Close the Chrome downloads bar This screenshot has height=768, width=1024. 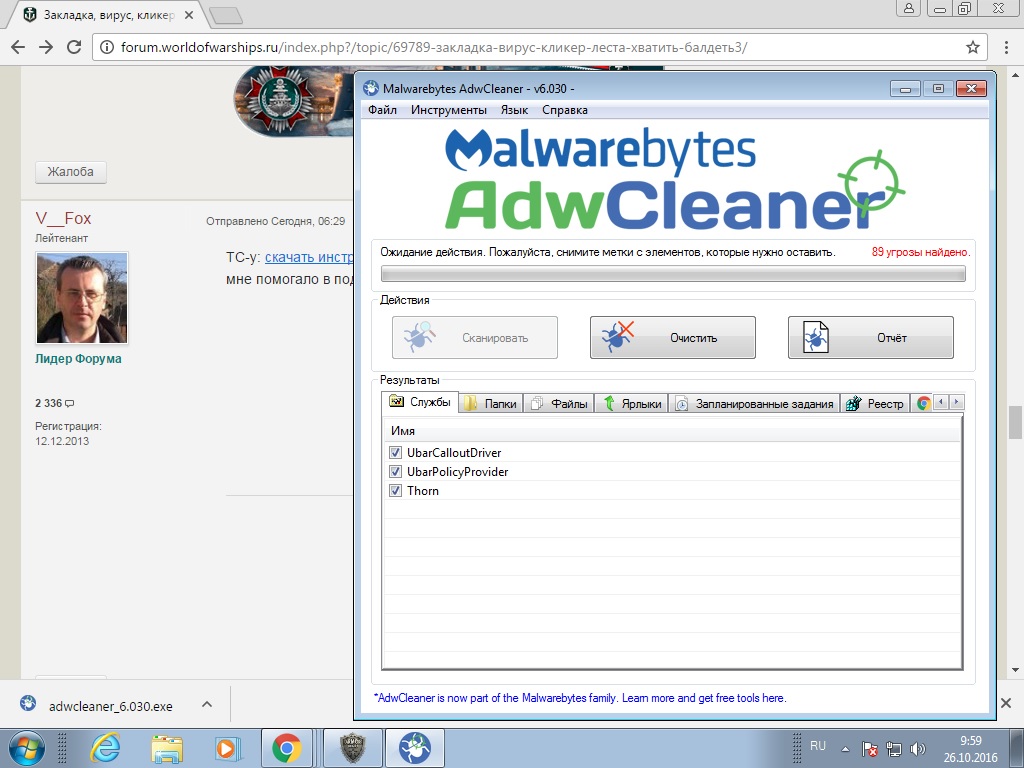1006,703
